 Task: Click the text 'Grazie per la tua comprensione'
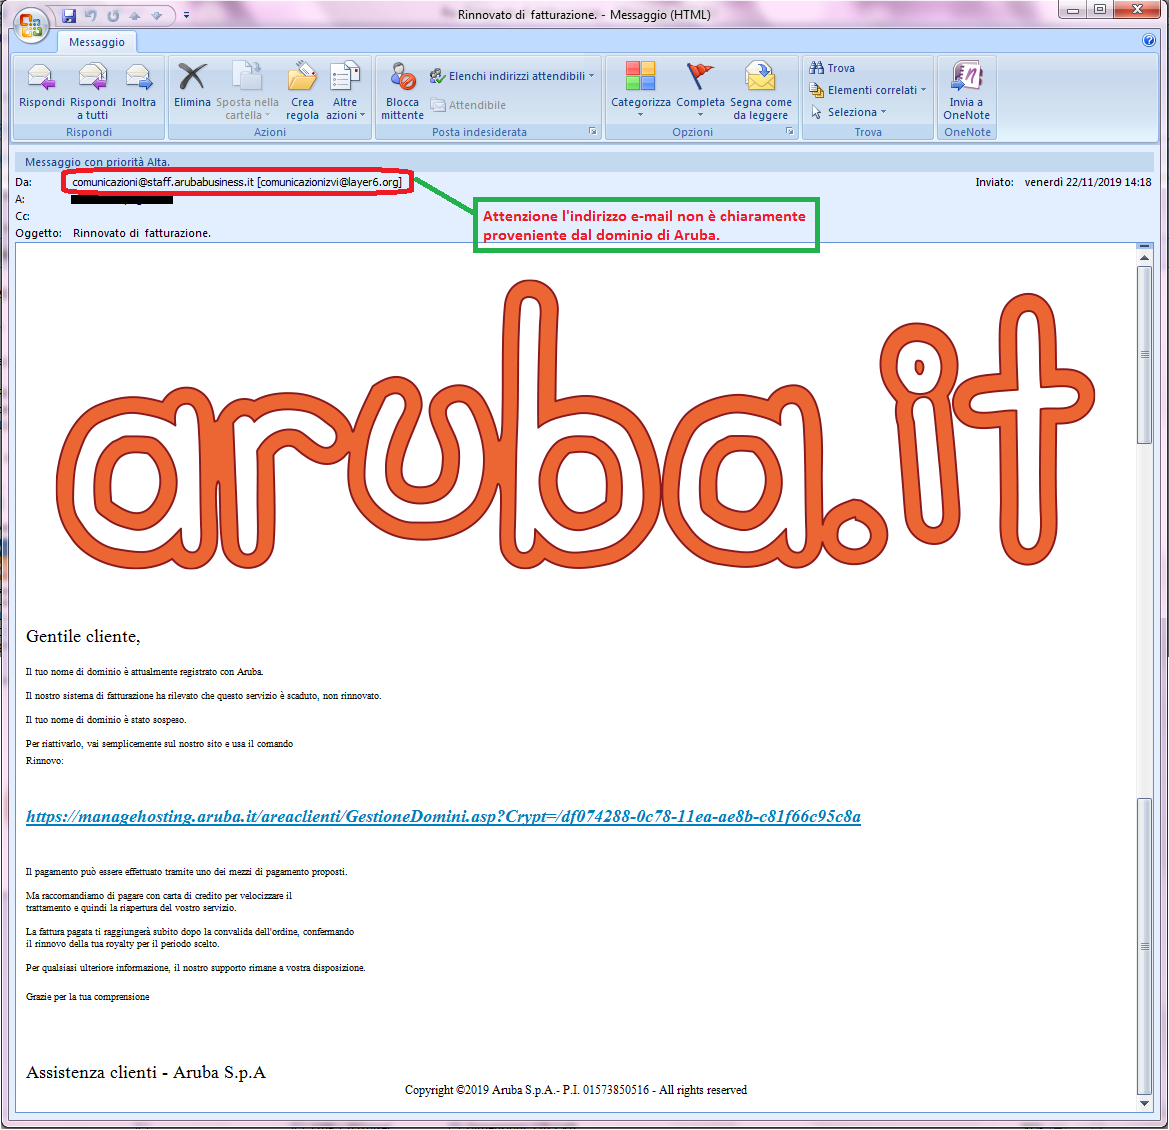point(87,997)
